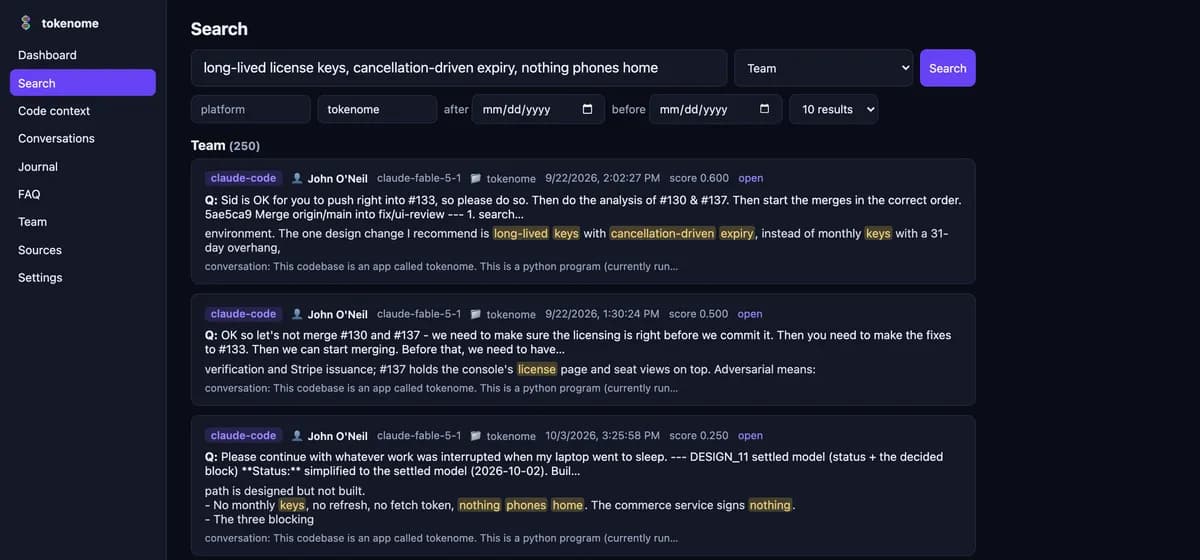Go to Dashboard in the sidebar

point(47,55)
